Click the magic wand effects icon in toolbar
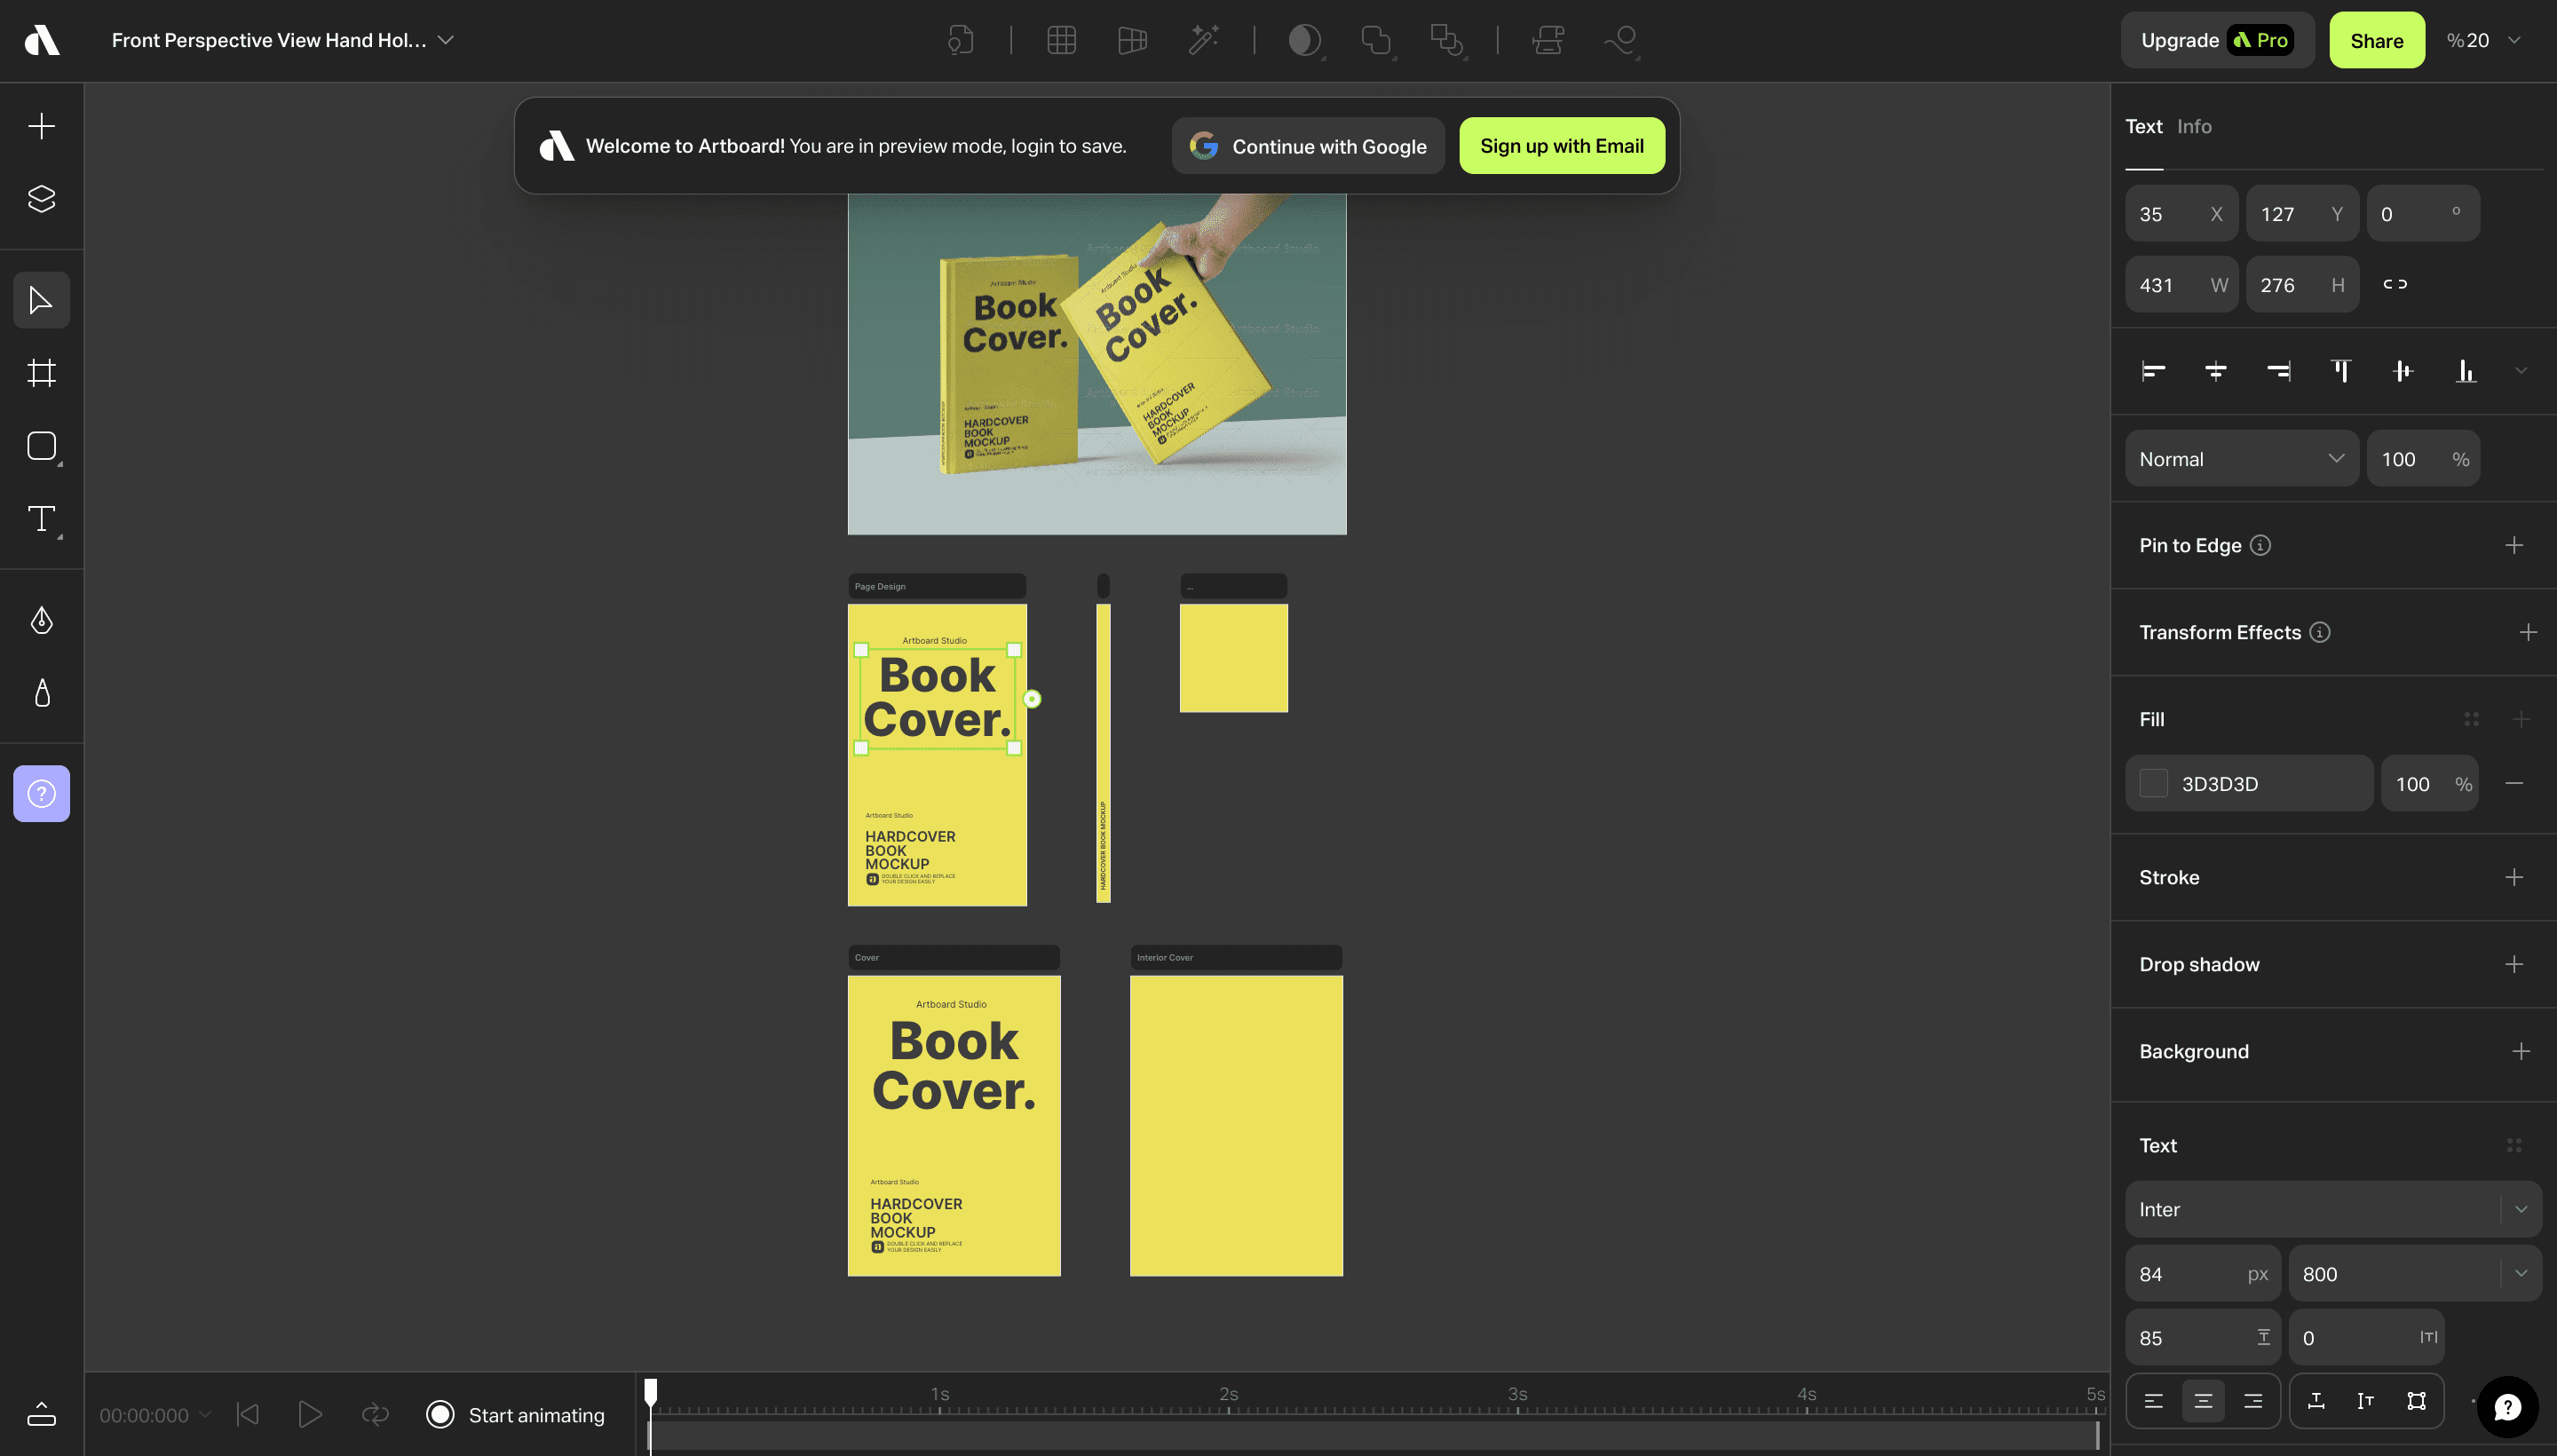This screenshot has width=2557, height=1456. point(1203,40)
